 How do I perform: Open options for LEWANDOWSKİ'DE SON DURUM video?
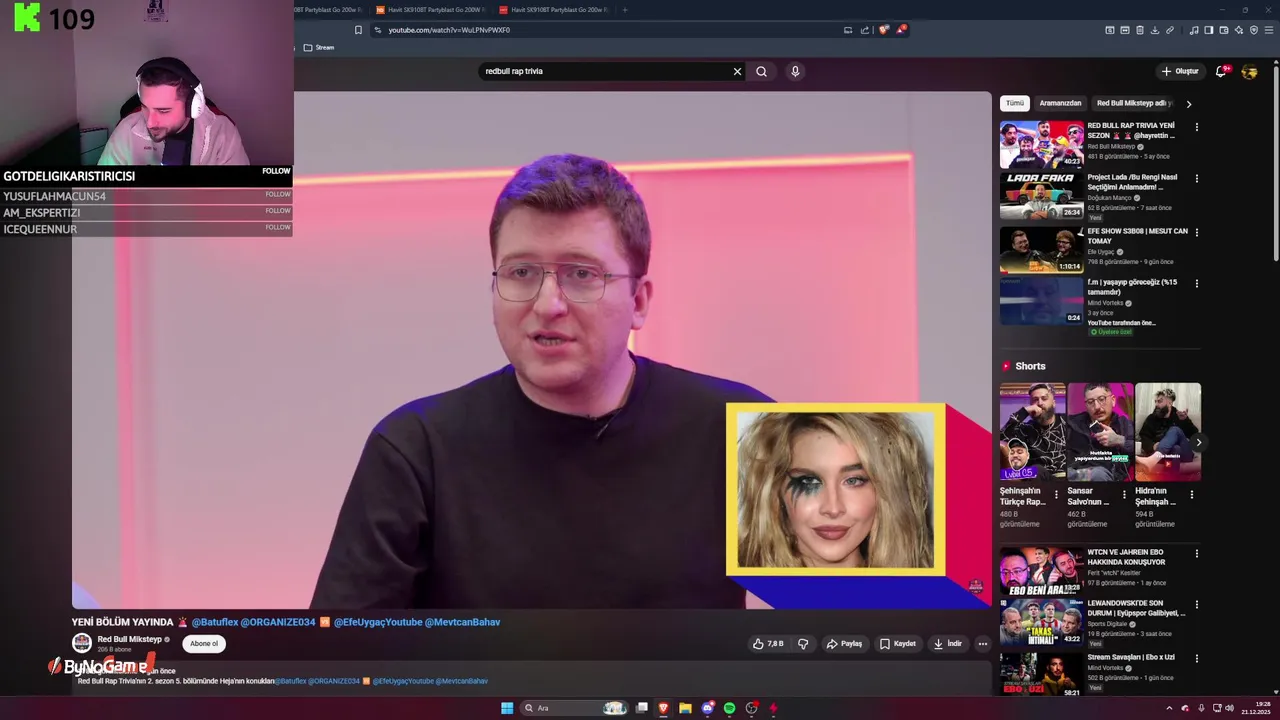tap(1196, 605)
